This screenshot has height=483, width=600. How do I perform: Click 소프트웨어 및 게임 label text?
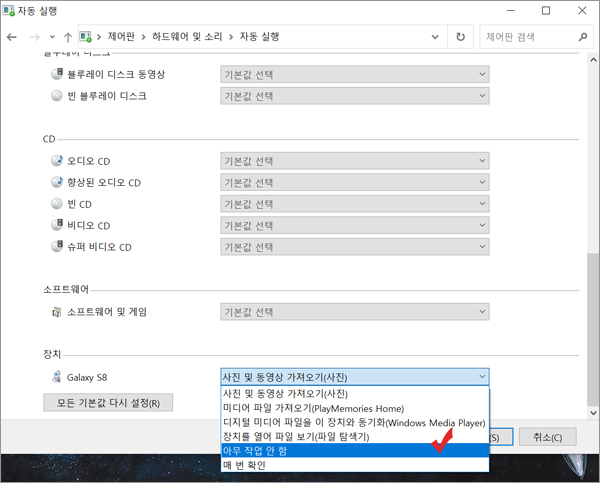click(x=107, y=312)
